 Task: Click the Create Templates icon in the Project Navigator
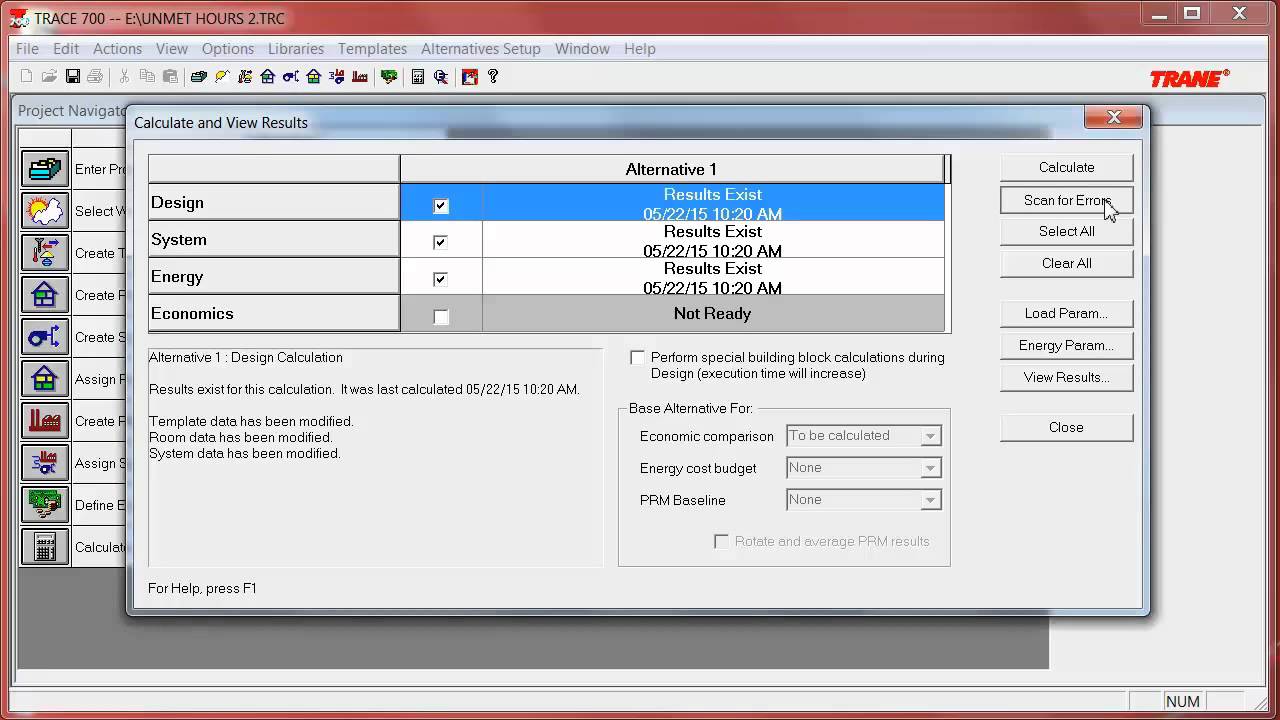[45, 253]
